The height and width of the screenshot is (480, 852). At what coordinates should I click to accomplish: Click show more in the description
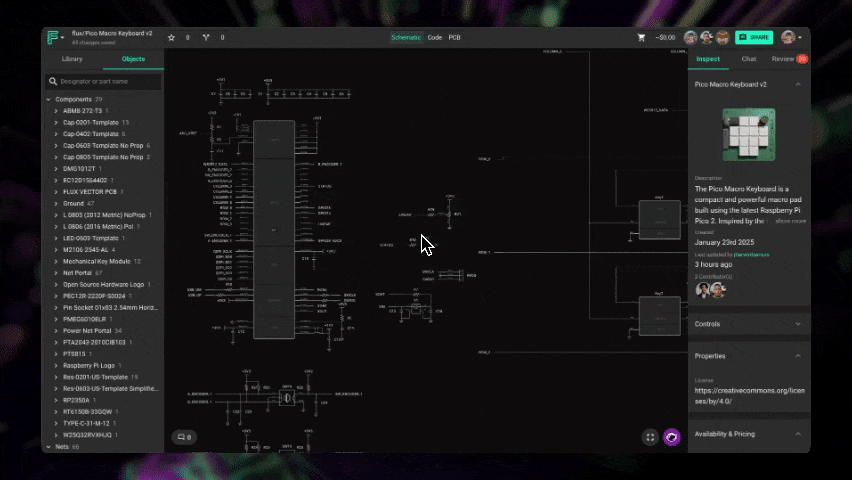pyautogui.click(x=791, y=221)
